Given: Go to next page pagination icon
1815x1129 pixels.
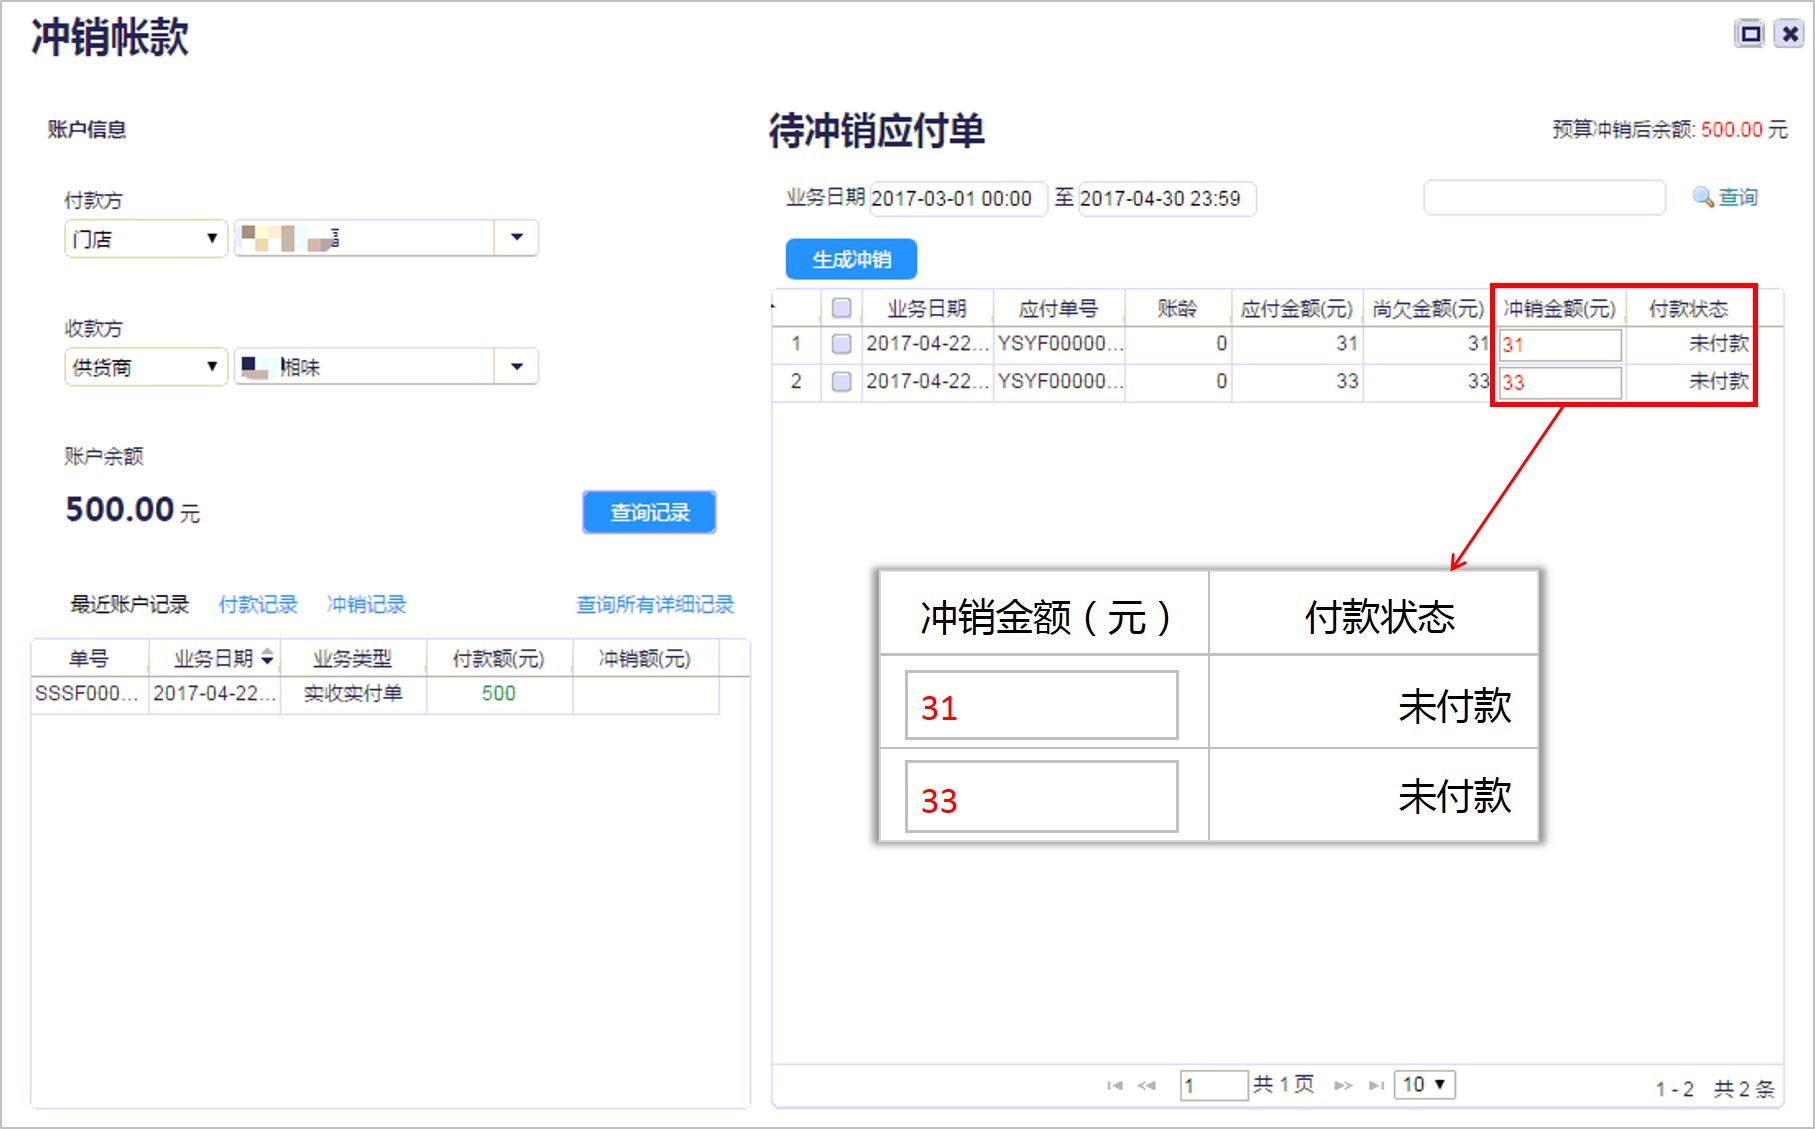Looking at the screenshot, I should tap(1343, 1085).
